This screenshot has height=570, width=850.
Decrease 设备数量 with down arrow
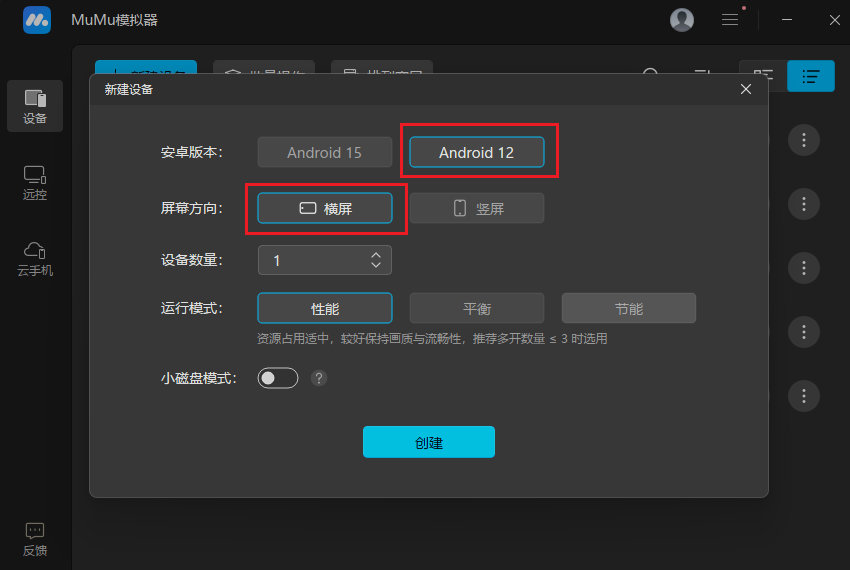click(x=376, y=265)
